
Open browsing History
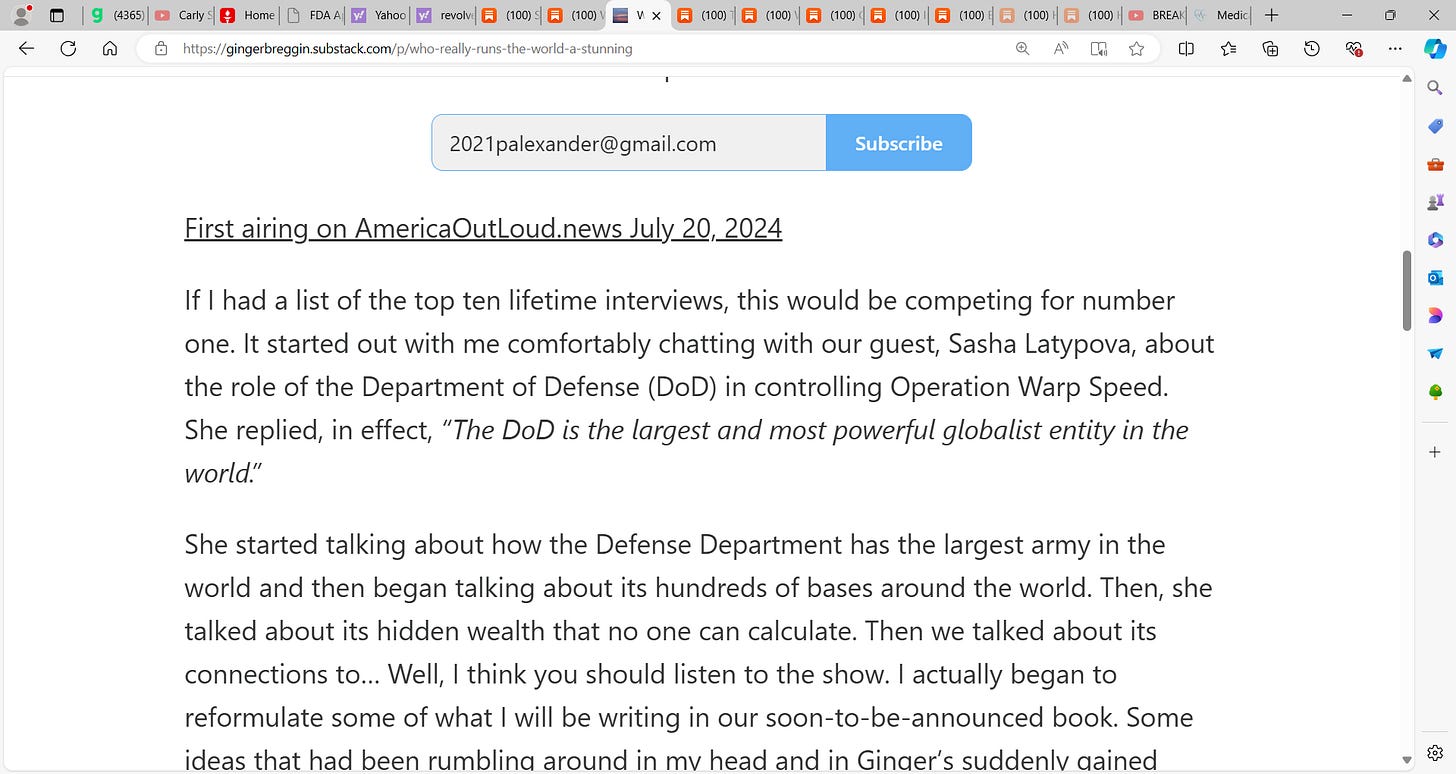coord(1312,48)
